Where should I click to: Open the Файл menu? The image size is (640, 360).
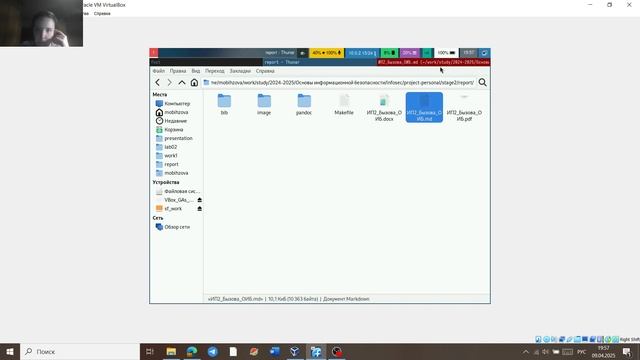click(159, 71)
